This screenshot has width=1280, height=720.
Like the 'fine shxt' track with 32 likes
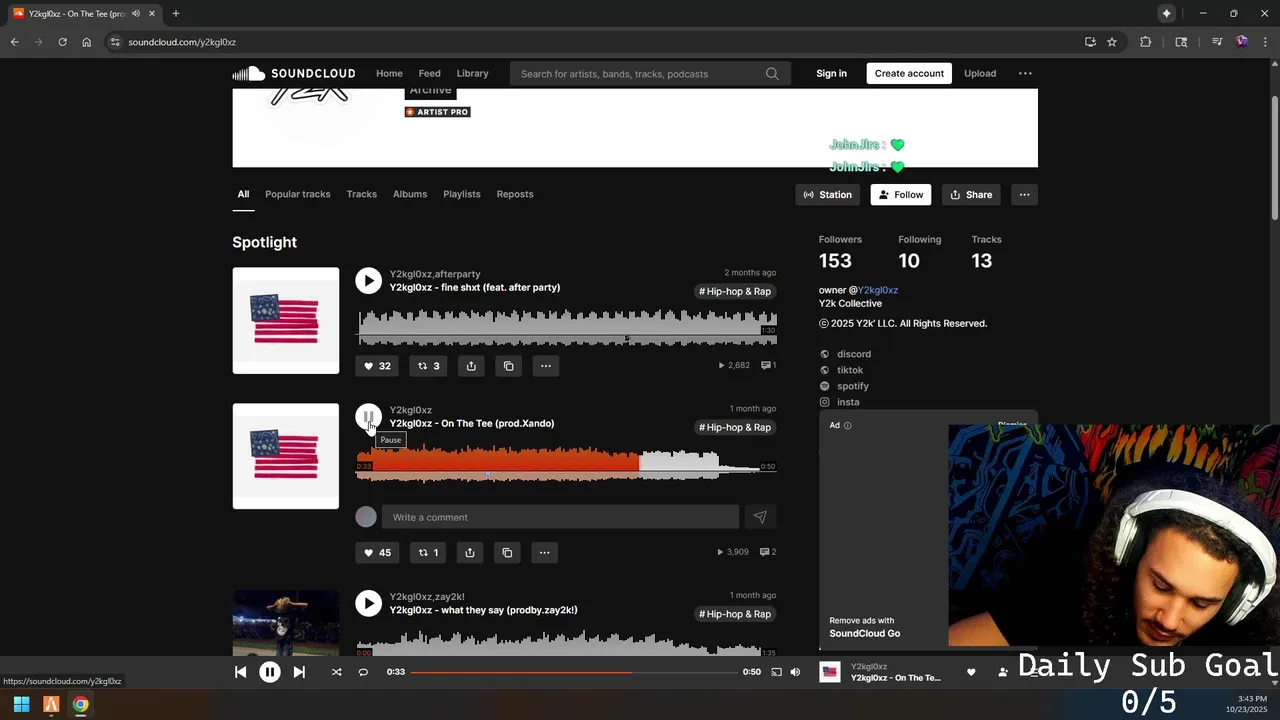point(377,366)
